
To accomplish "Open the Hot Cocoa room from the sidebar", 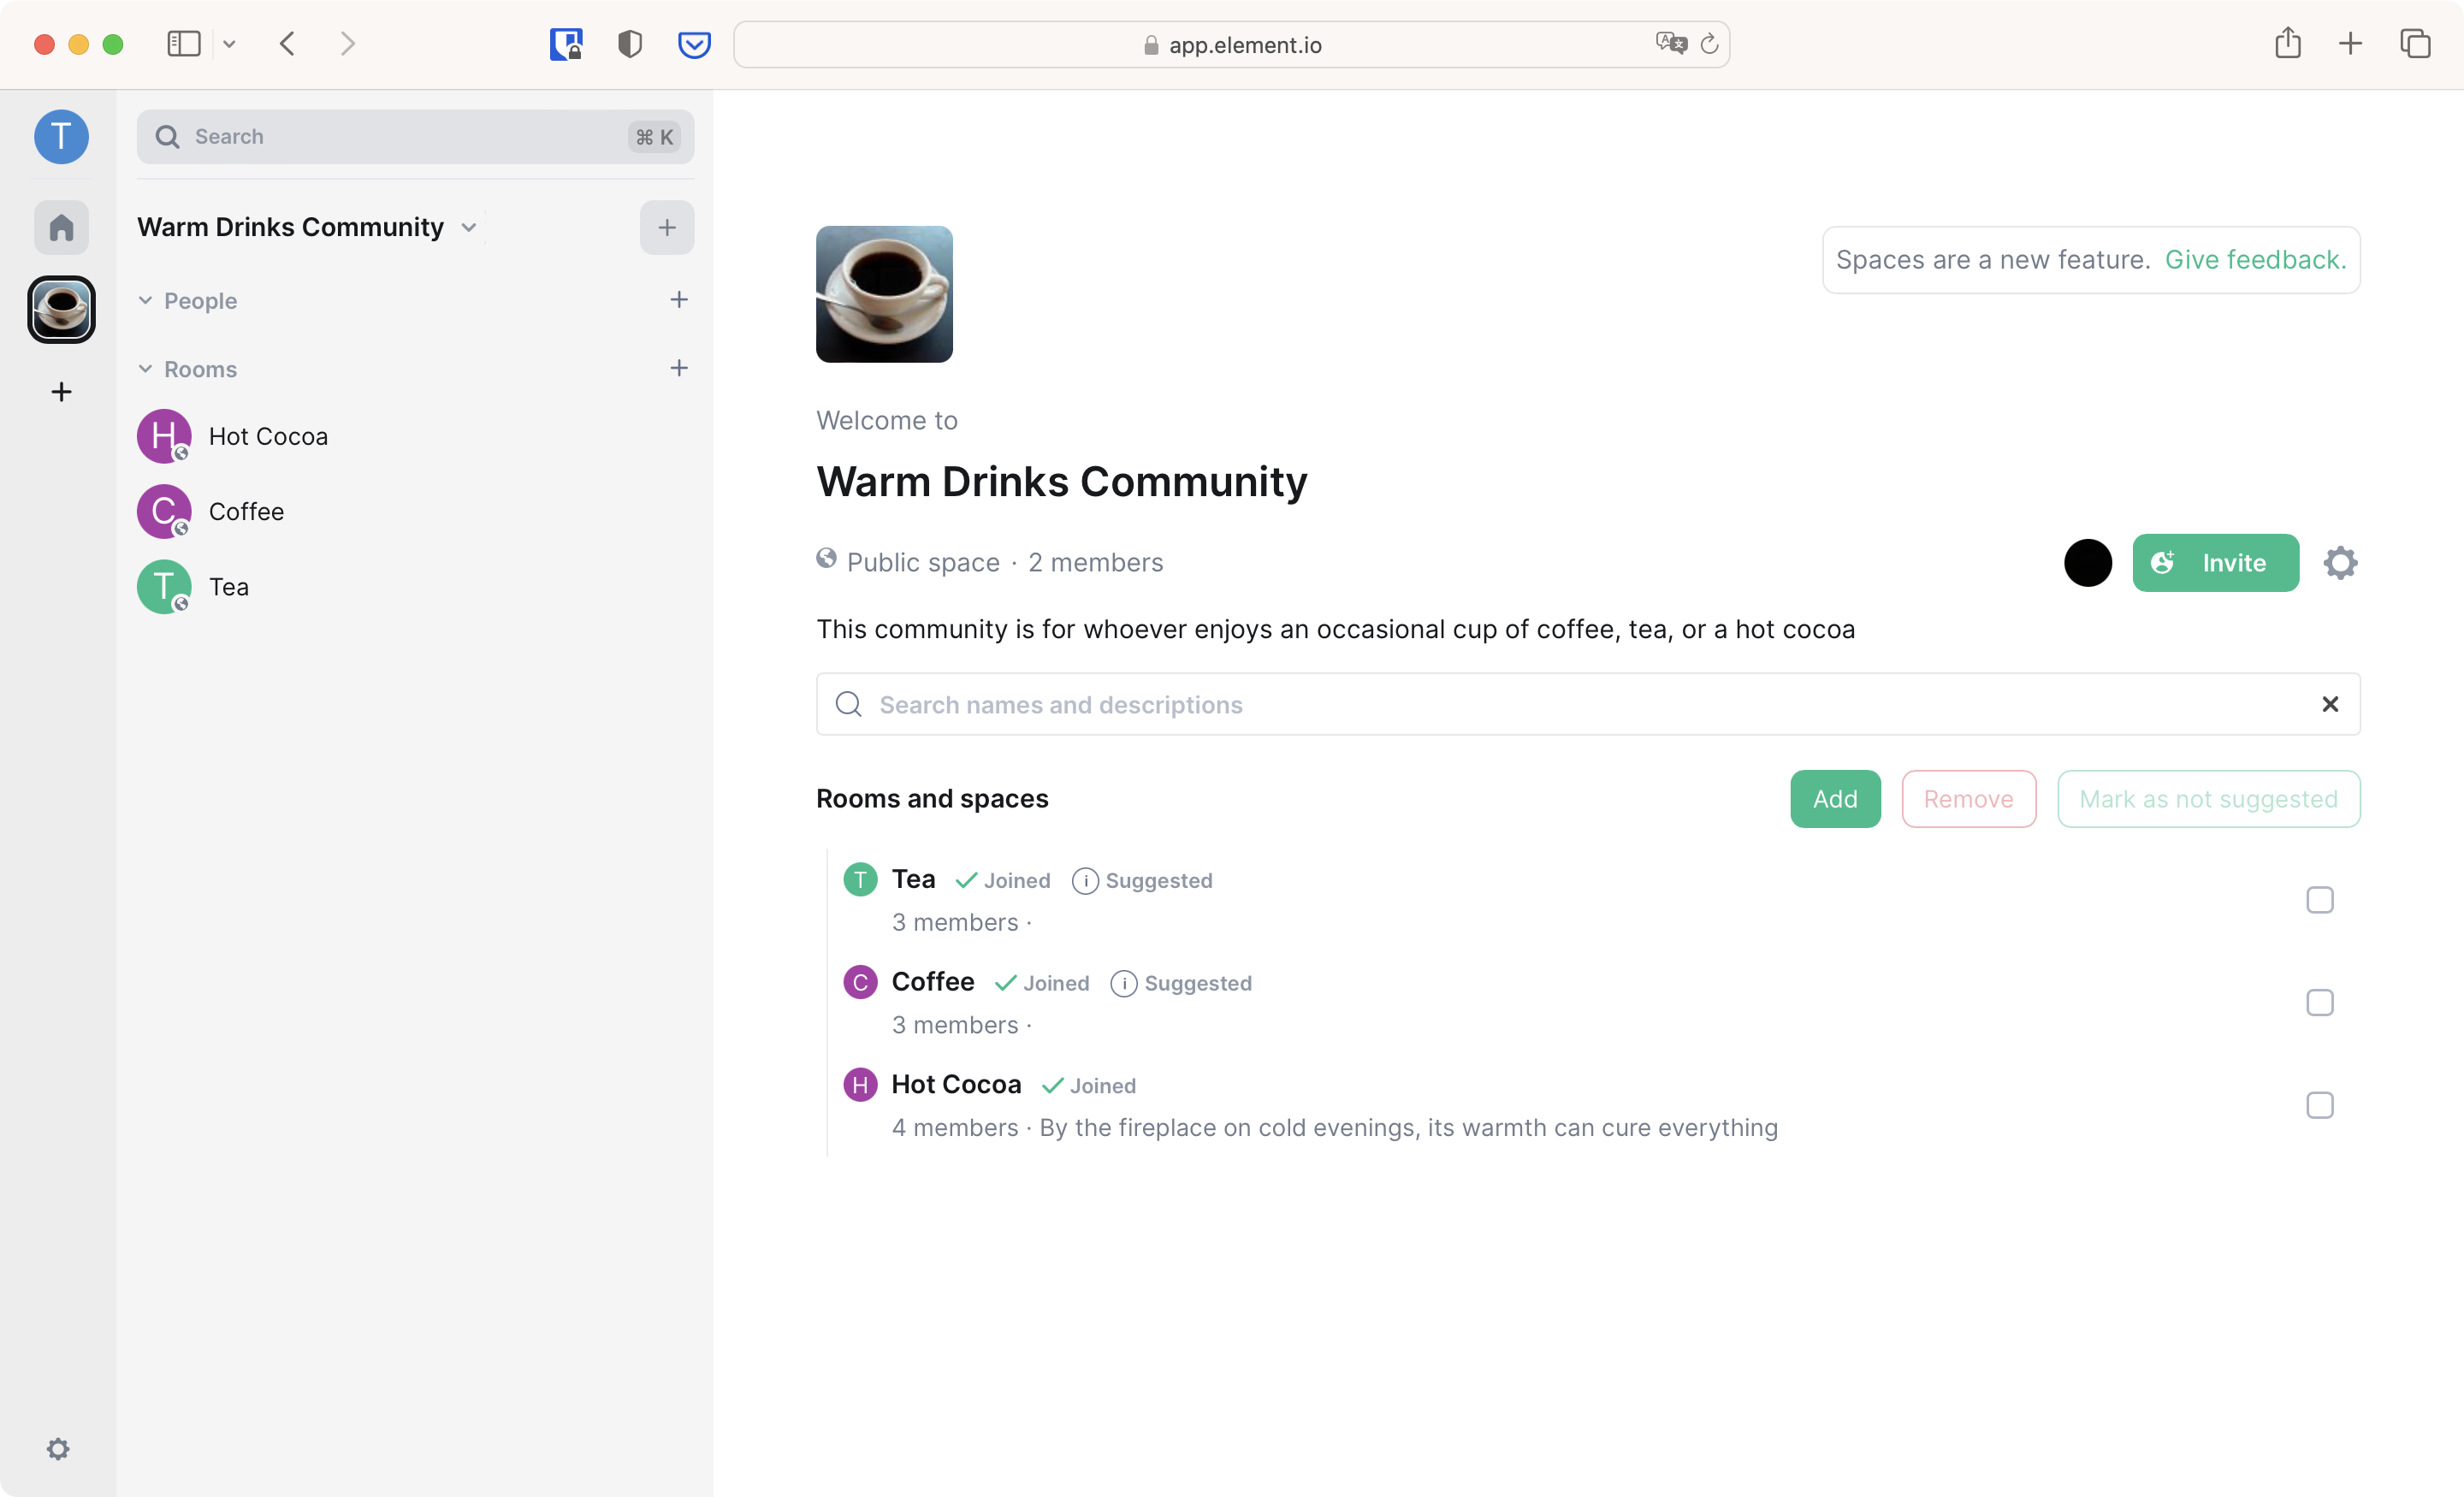I will tap(268, 436).
